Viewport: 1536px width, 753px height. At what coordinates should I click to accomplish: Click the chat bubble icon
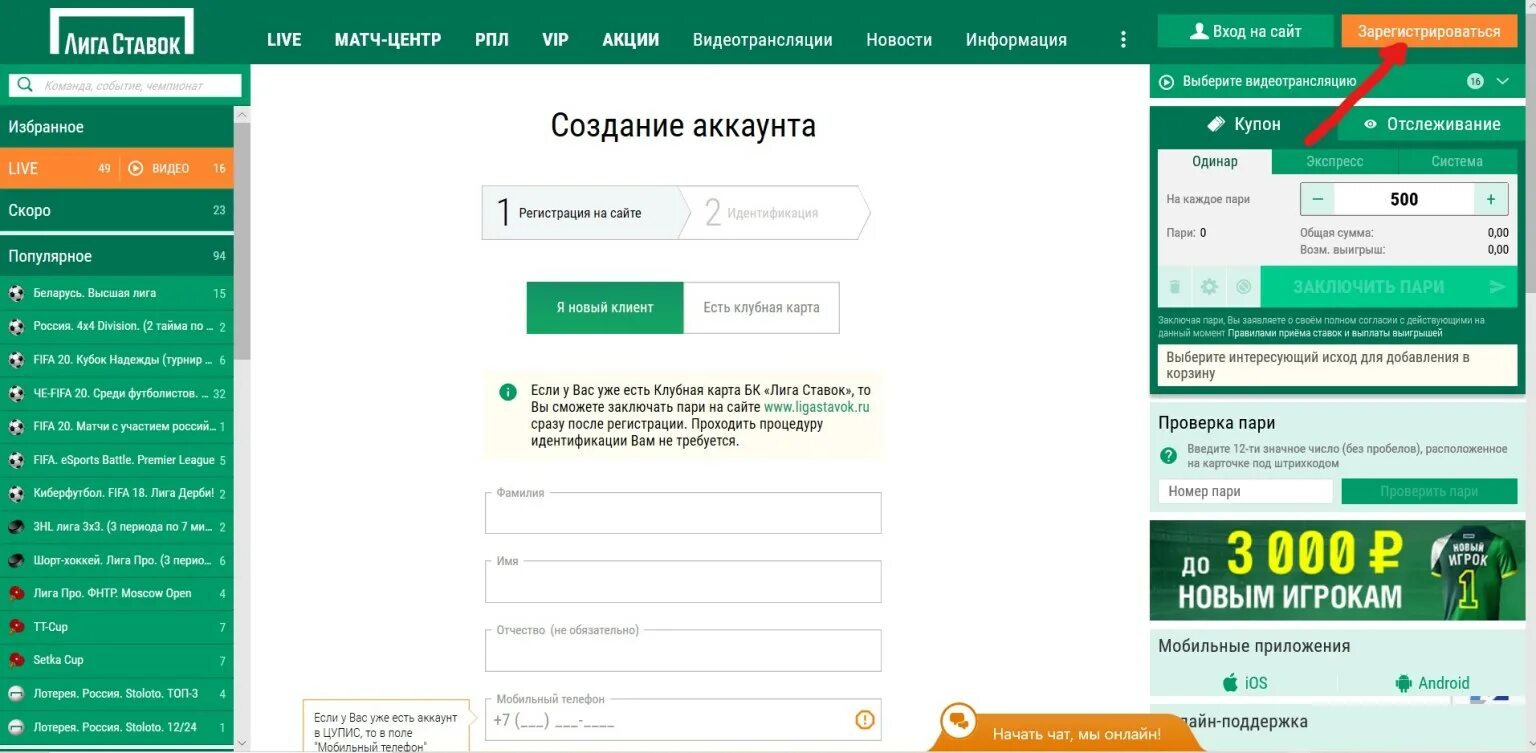coord(959,720)
